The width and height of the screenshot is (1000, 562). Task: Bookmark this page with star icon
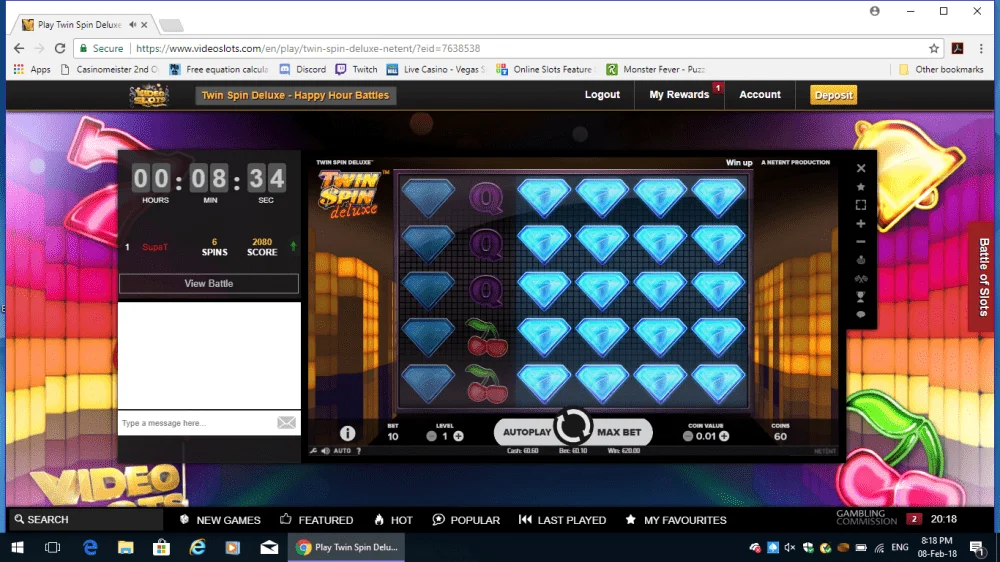tap(934, 48)
